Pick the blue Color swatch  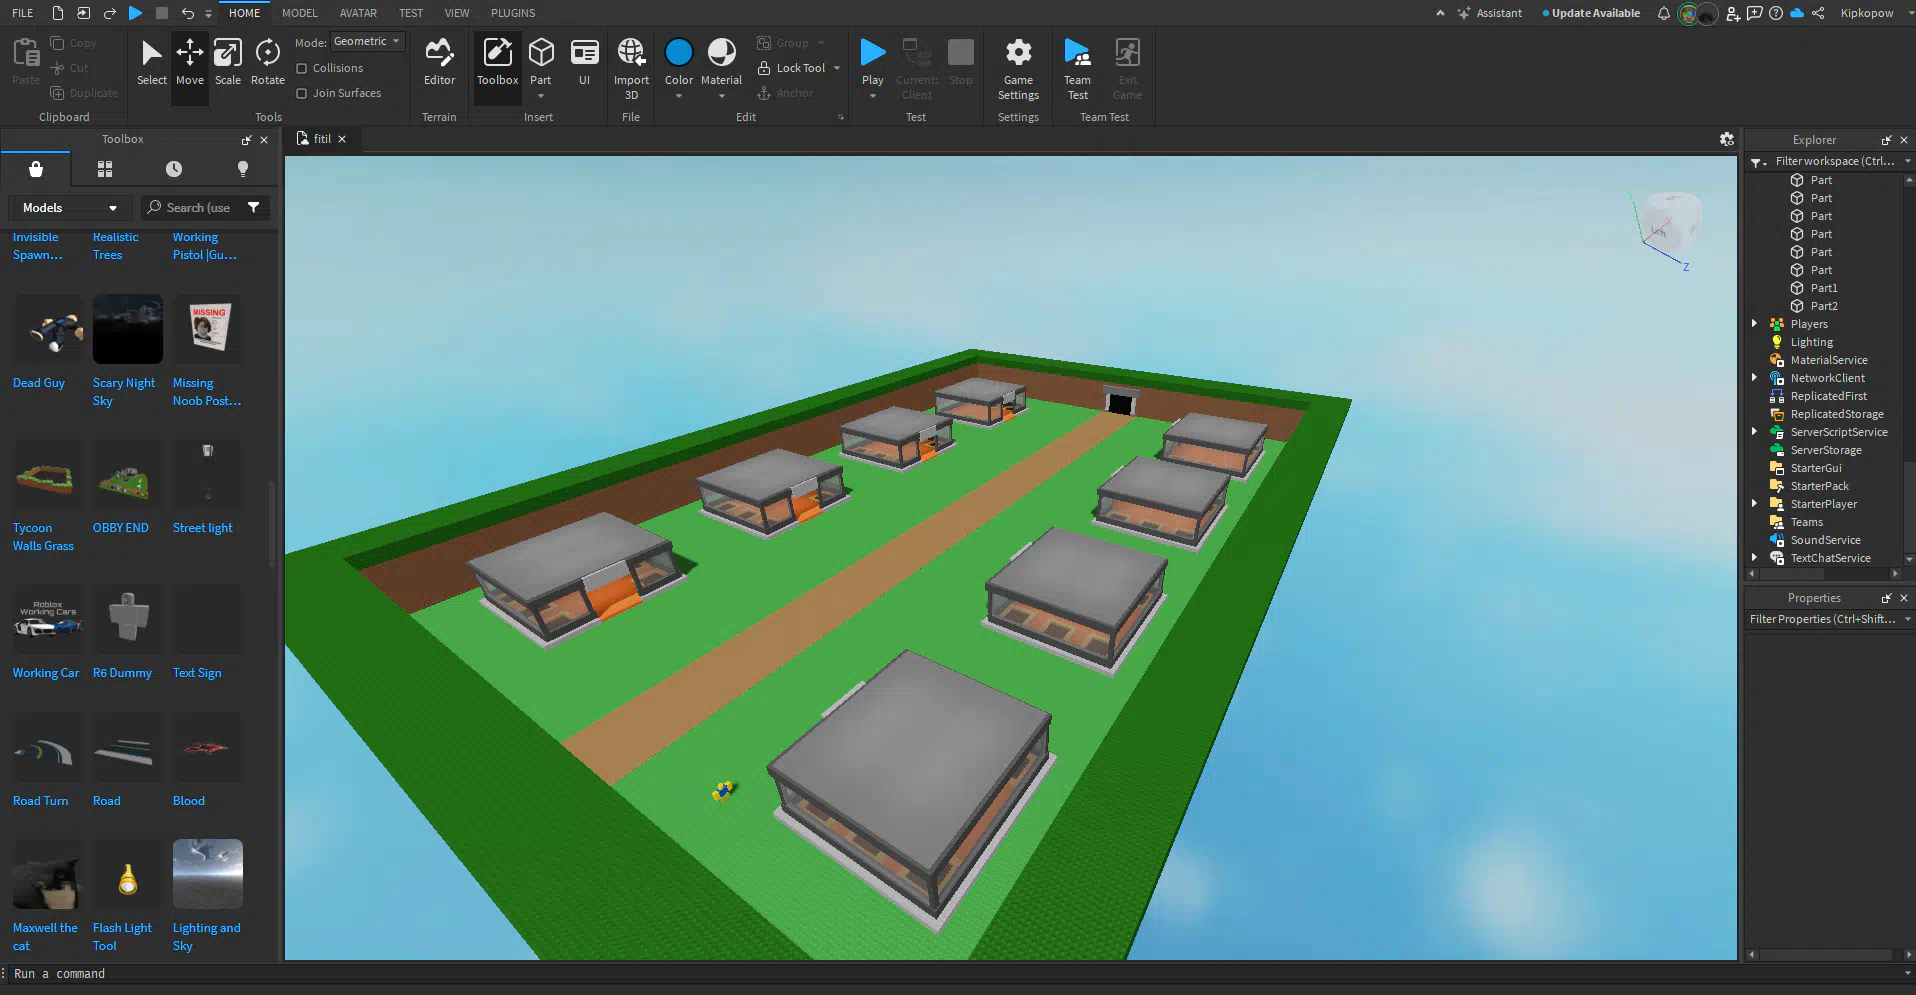click(x=678, y=52)
